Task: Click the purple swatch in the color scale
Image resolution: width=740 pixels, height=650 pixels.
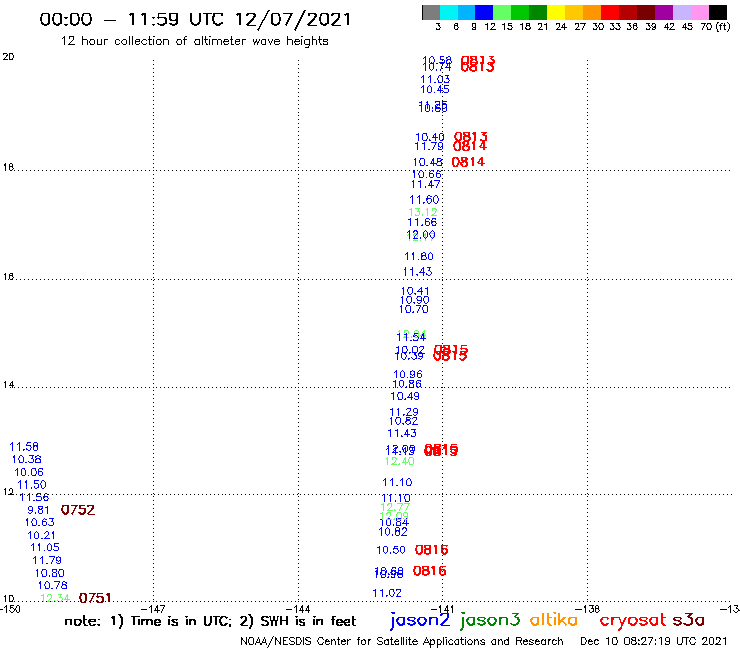Action: click(664, 12)
